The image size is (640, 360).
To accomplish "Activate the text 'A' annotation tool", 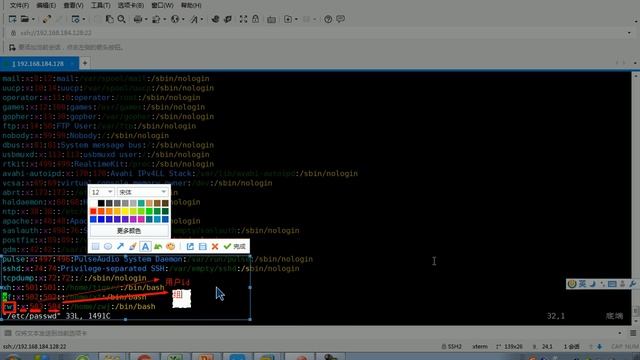I will pos(145,247).
